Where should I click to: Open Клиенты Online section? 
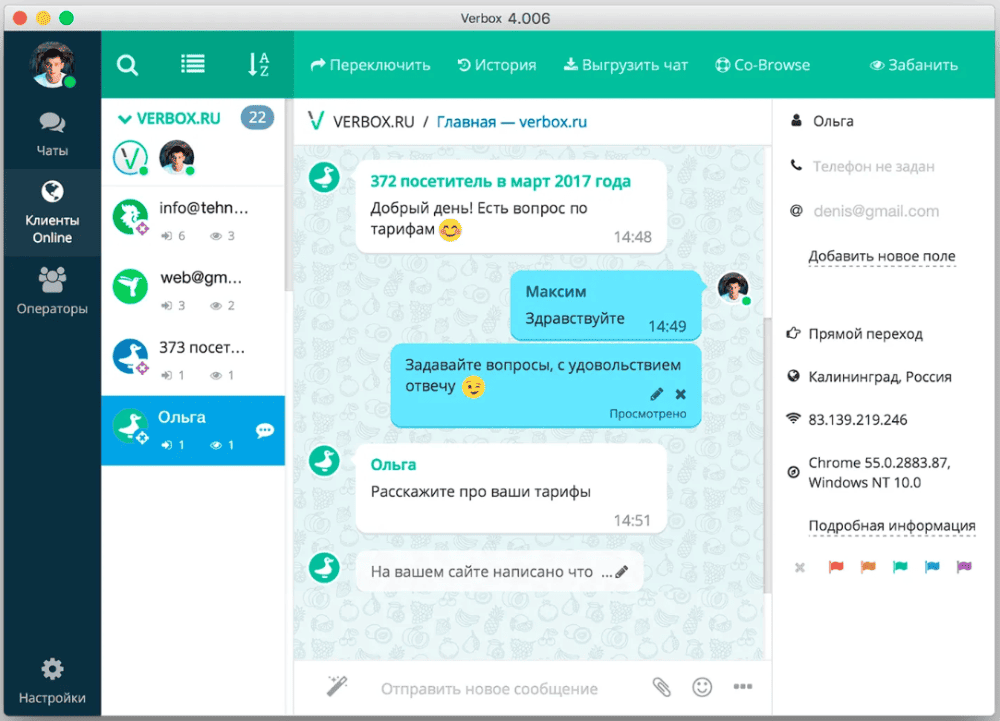(x=52, y=212)
